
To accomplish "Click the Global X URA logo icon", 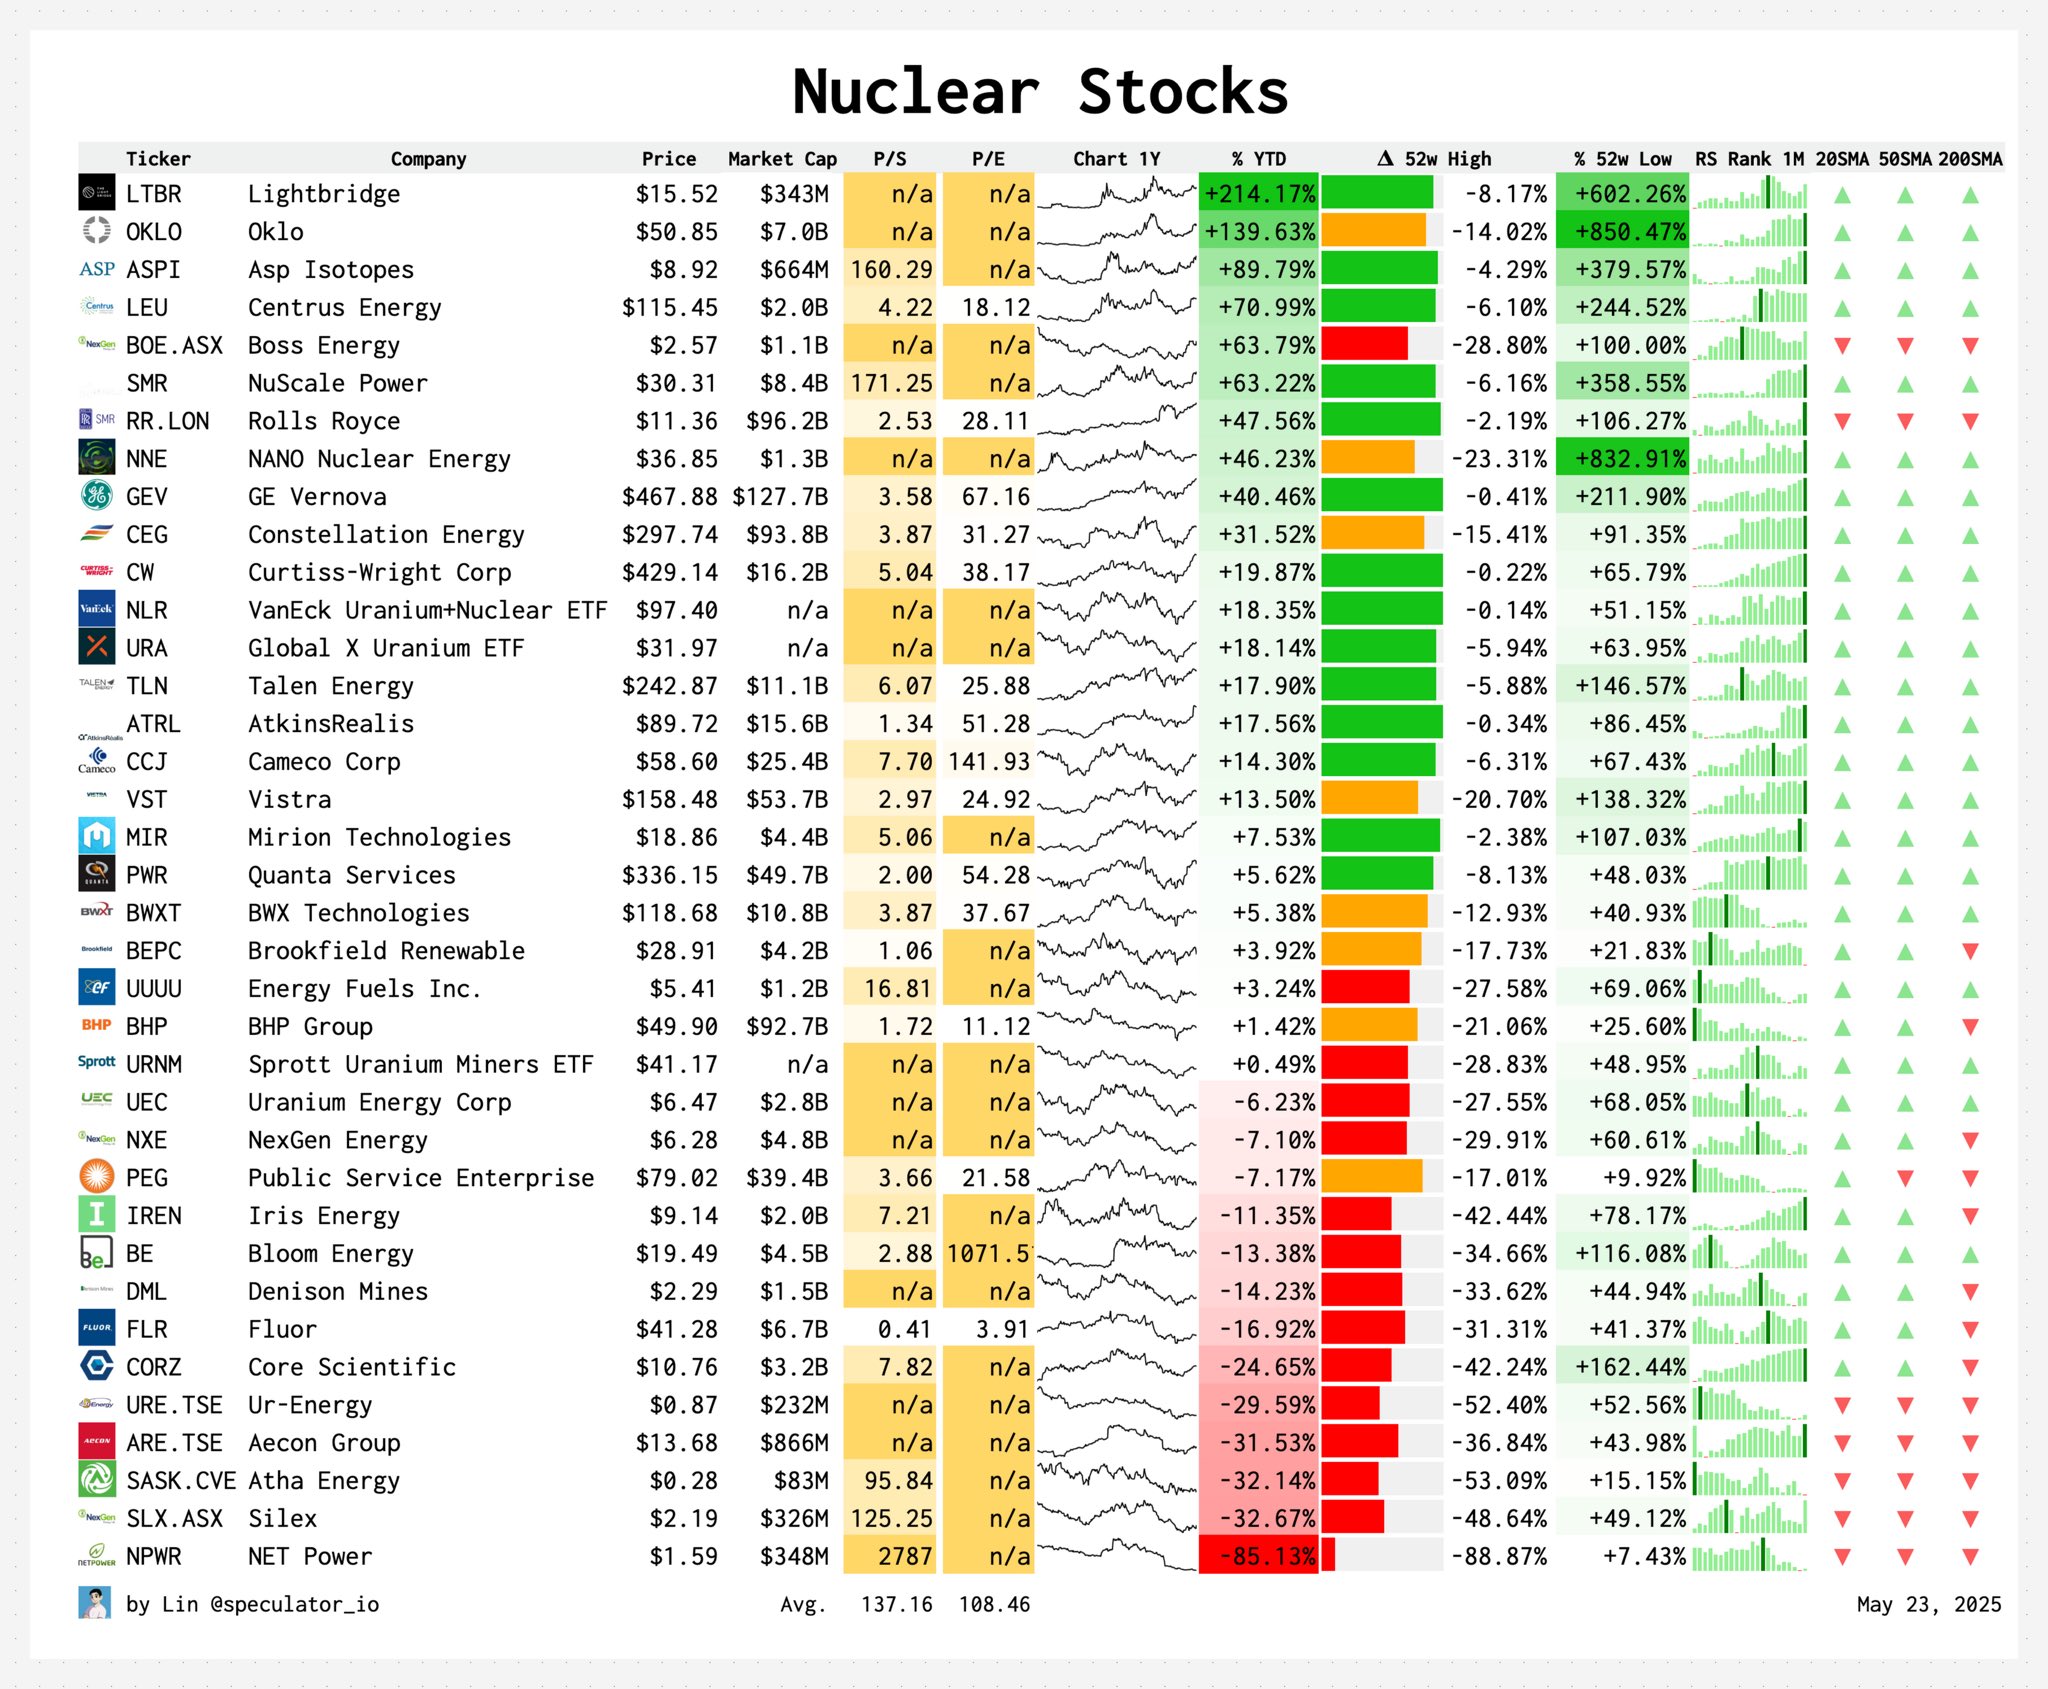I will click(97, 647).
